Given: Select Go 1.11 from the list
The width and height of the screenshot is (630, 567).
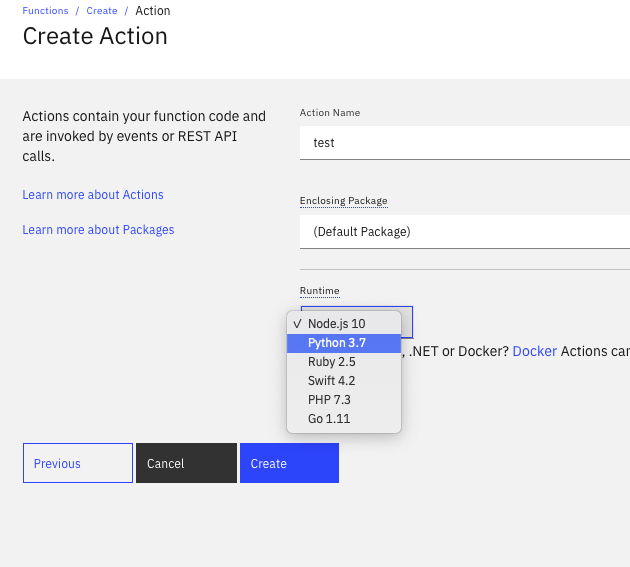Looking at the screenshot, I should pos(329,419).
